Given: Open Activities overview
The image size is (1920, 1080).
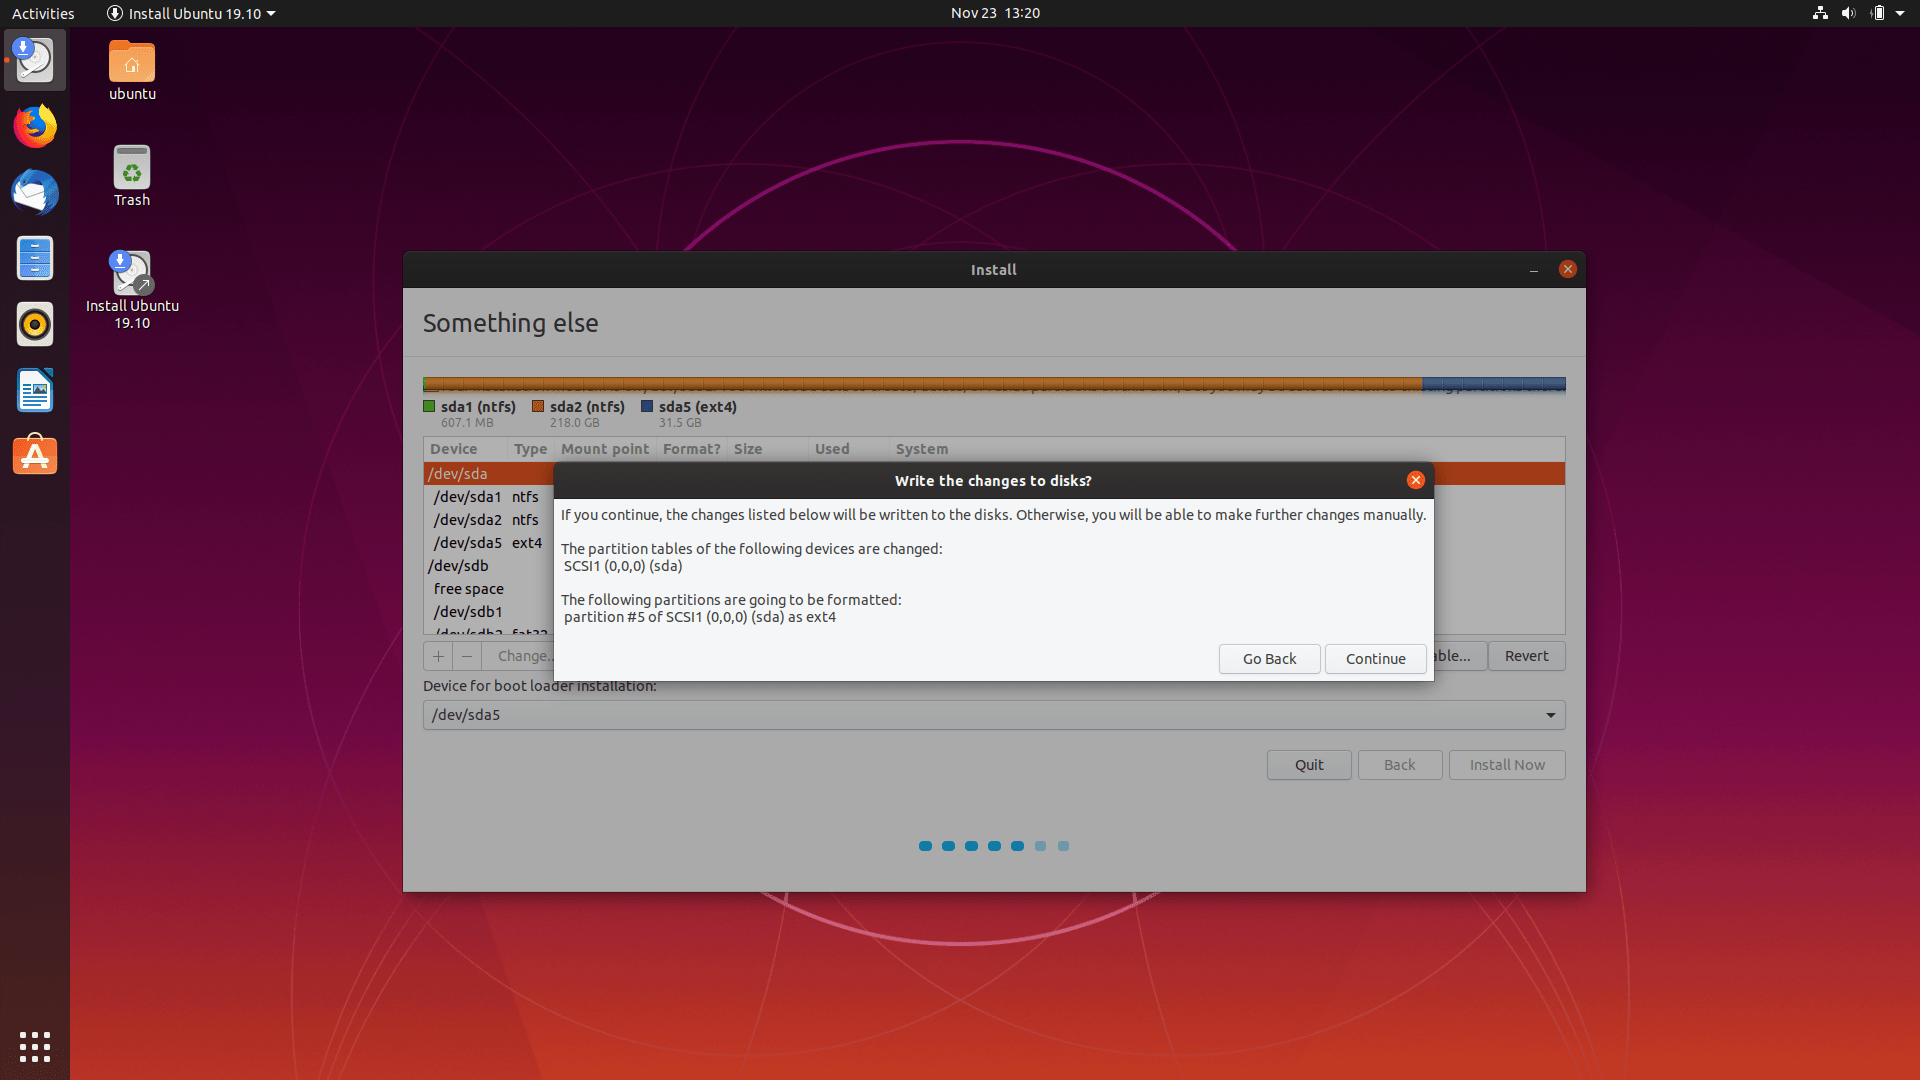Looking at the screenshot, I should tap(43, 13).
